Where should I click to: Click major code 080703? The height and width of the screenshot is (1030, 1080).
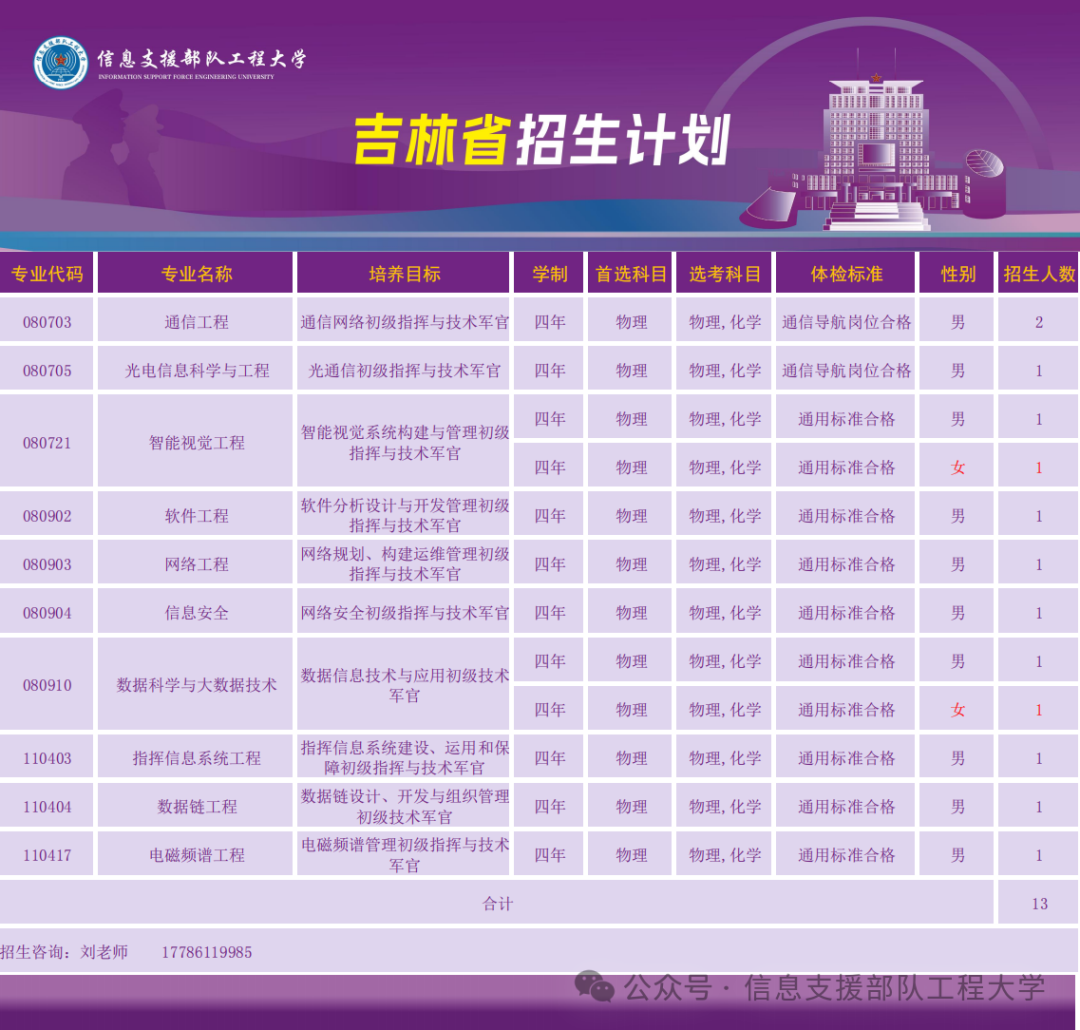(x=47, y=322)
